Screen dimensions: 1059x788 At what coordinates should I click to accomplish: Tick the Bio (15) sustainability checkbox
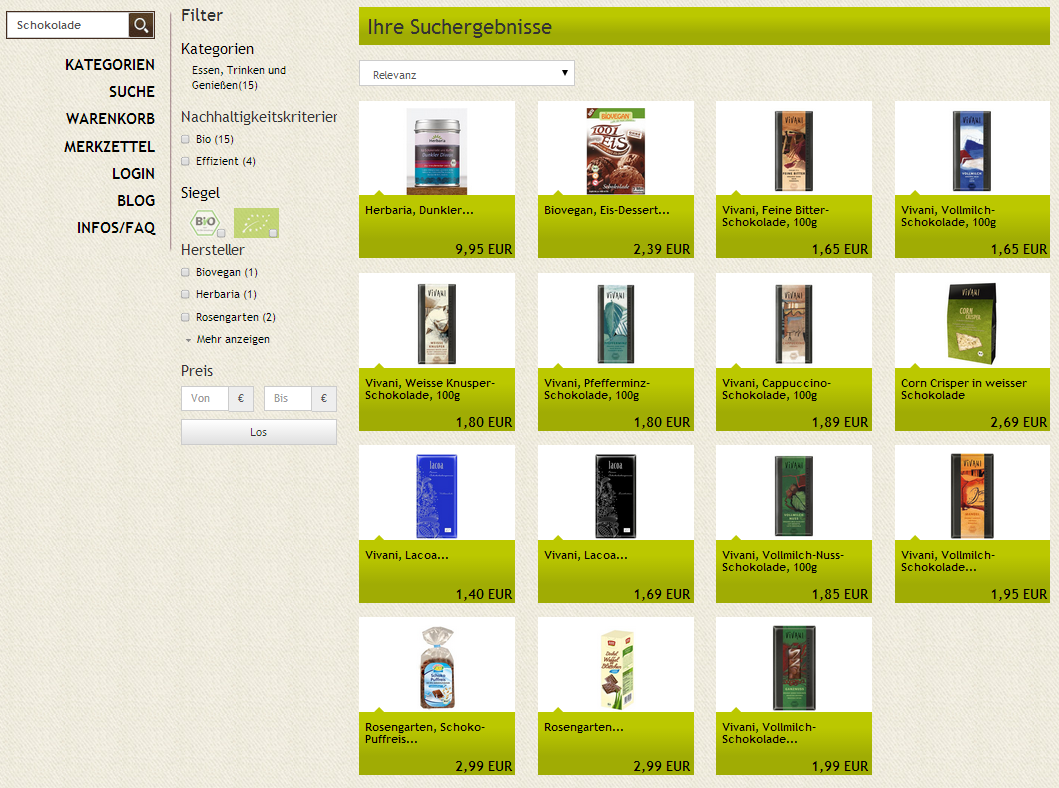[x=185, y=139]
